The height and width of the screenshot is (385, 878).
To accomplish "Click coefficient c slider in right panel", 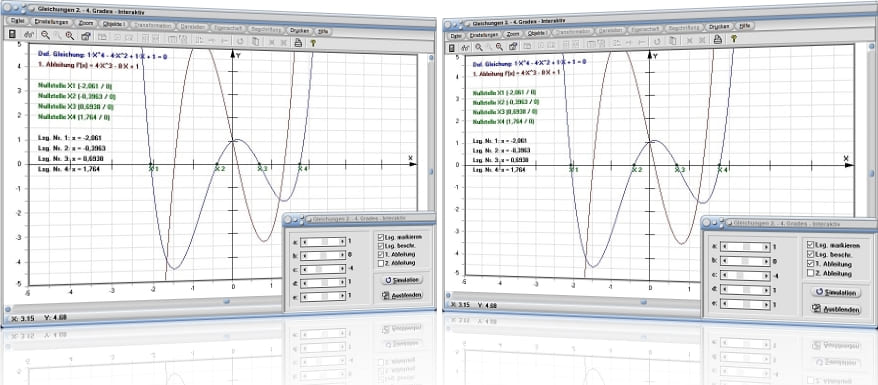I will (745, 275).
